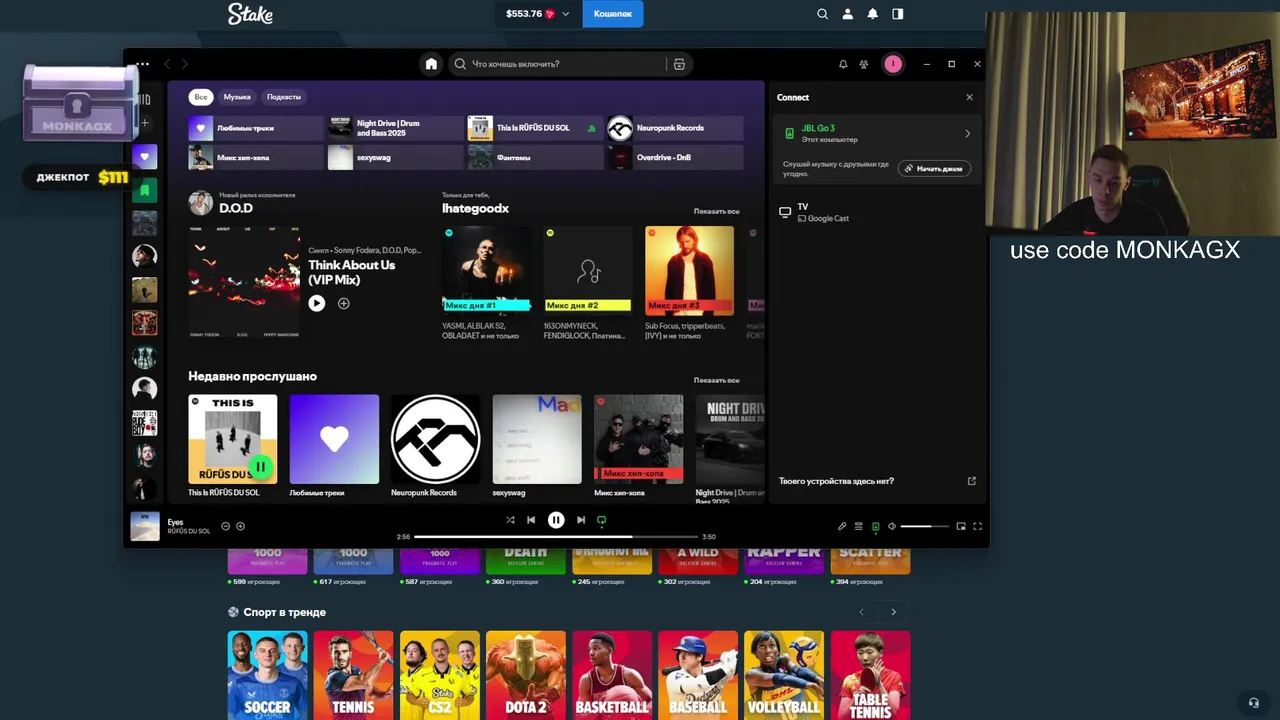Viewport: 1280px width, 720px height.
Task: Open Фантомы shortcut tile
Action: pyautogui.click(x=535, y=157)
